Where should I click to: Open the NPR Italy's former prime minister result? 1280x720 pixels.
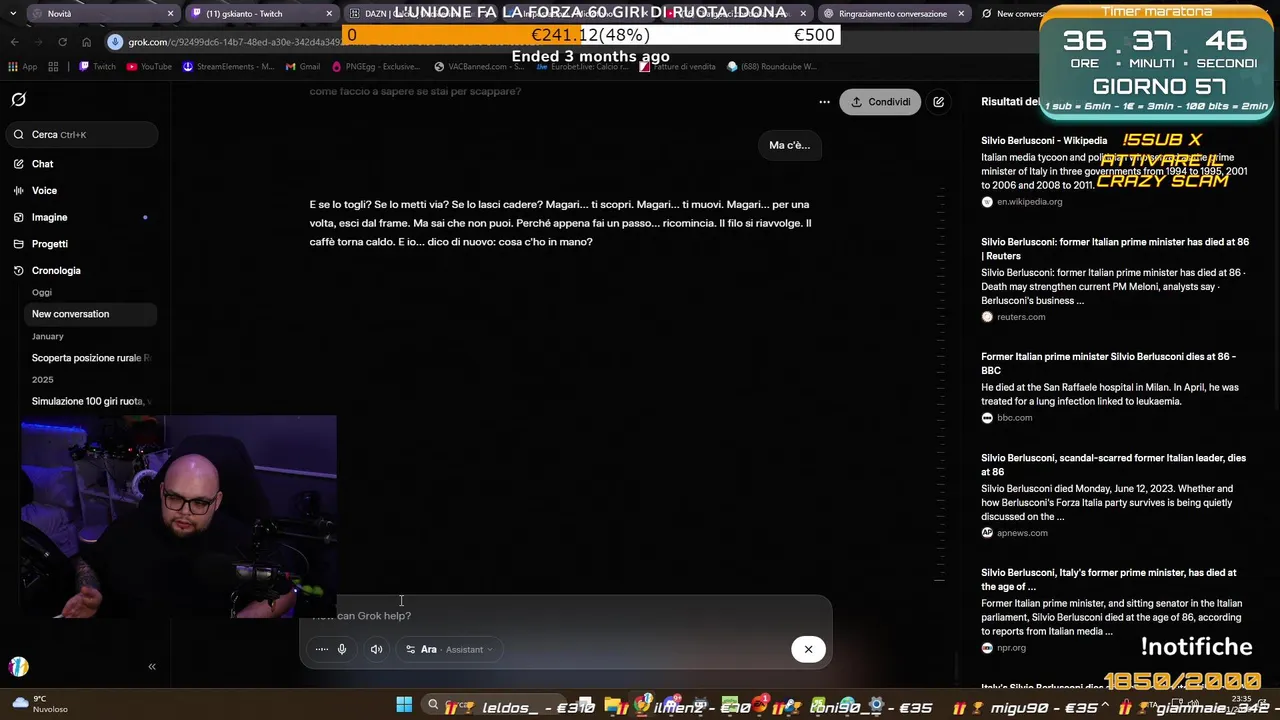click(1108, 580)
